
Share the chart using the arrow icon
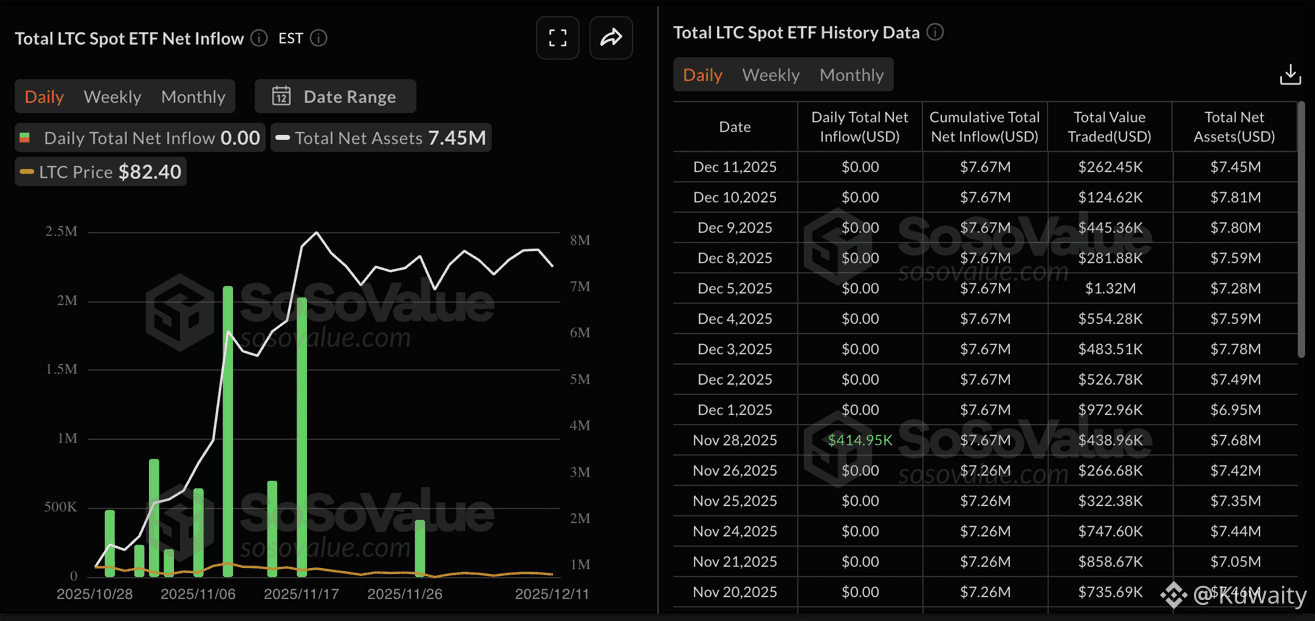611,38
